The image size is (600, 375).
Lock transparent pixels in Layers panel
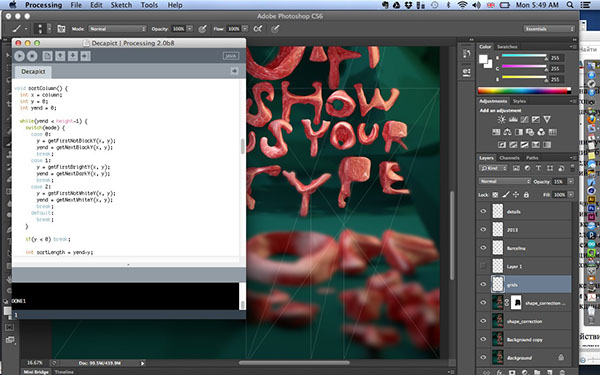[495, 195]
